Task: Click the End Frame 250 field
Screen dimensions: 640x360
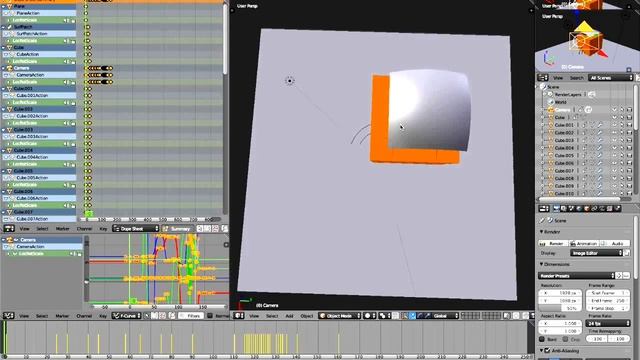Action: coord(608,300)
